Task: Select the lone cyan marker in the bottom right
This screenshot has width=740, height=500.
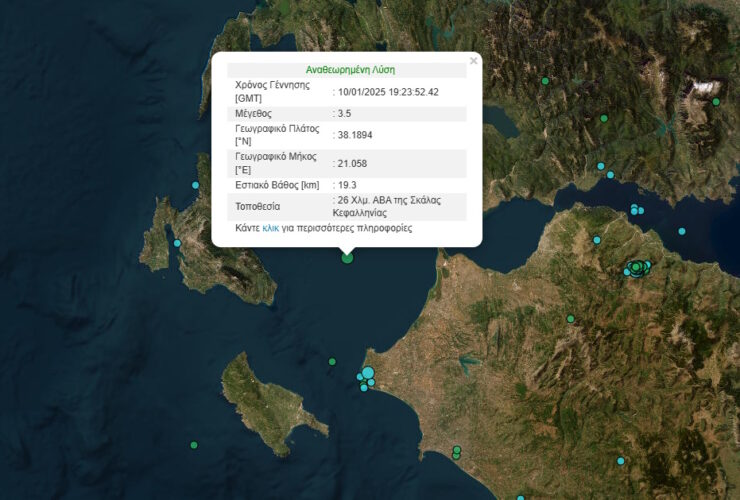Action: coord(620,461)
